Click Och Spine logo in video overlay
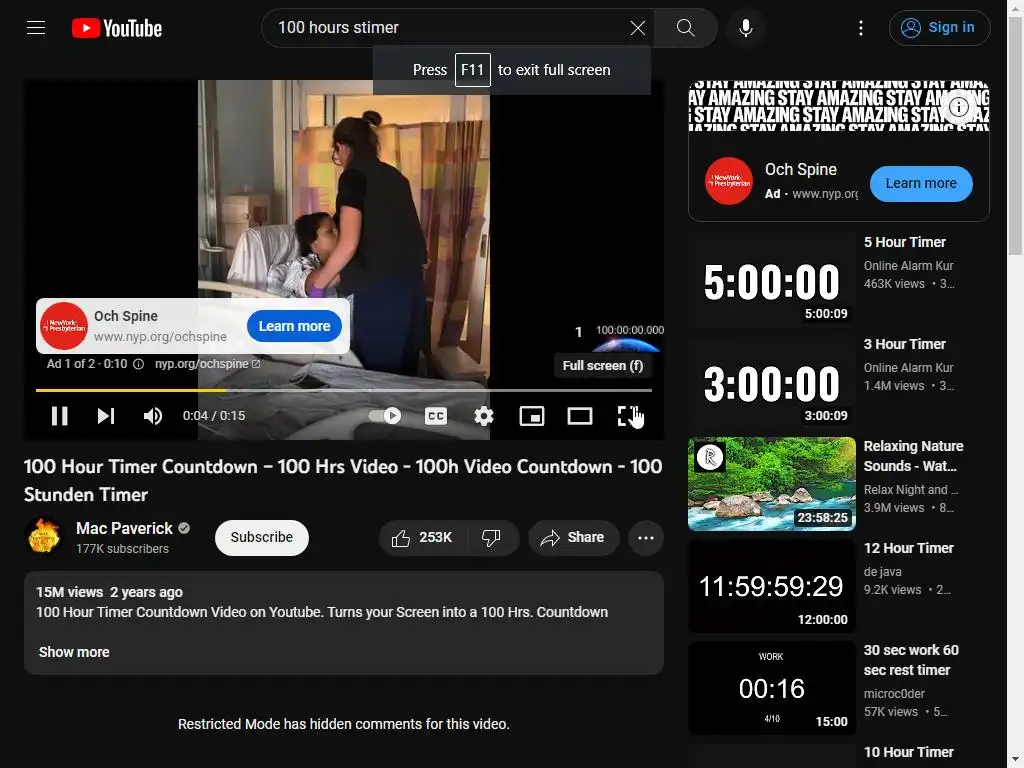 click(x=64, y=326)
